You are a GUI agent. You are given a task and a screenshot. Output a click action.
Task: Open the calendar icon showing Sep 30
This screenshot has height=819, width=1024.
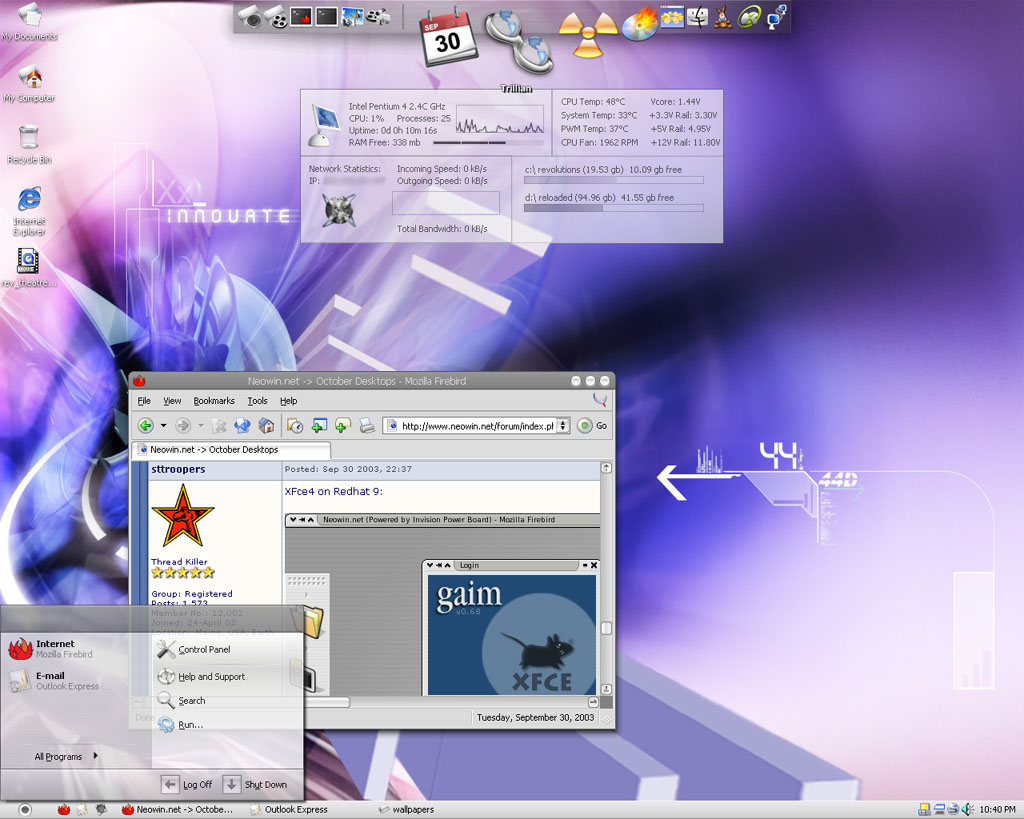448,36
